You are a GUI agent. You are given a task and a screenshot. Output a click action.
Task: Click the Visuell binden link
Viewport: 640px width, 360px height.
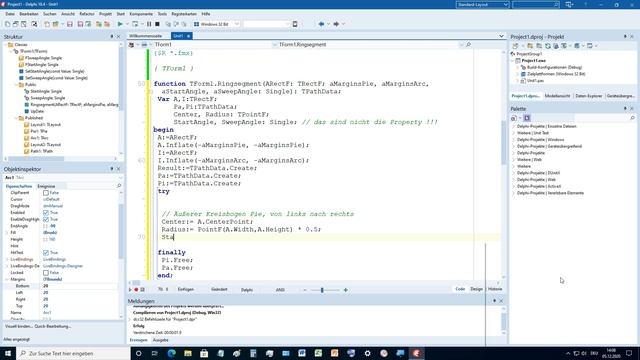18,327
